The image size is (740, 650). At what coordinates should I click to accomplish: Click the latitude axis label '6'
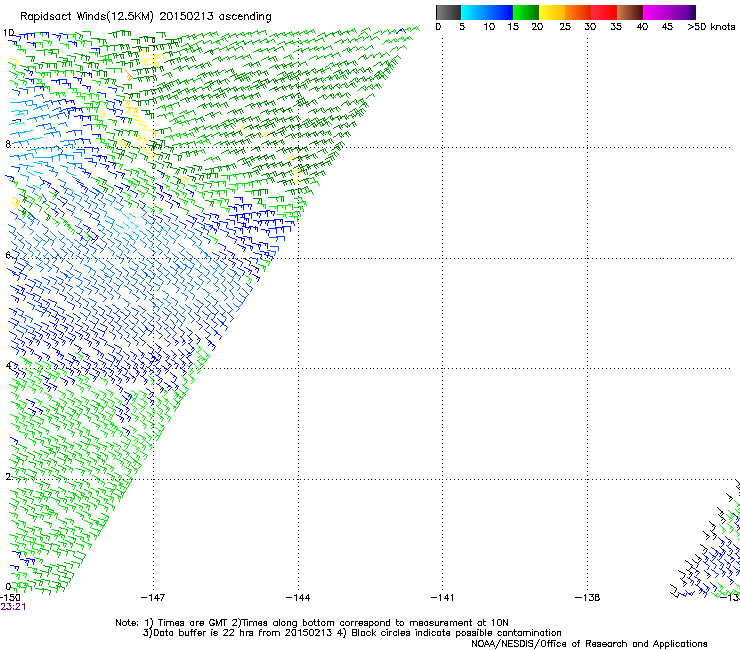click(8, 255)
